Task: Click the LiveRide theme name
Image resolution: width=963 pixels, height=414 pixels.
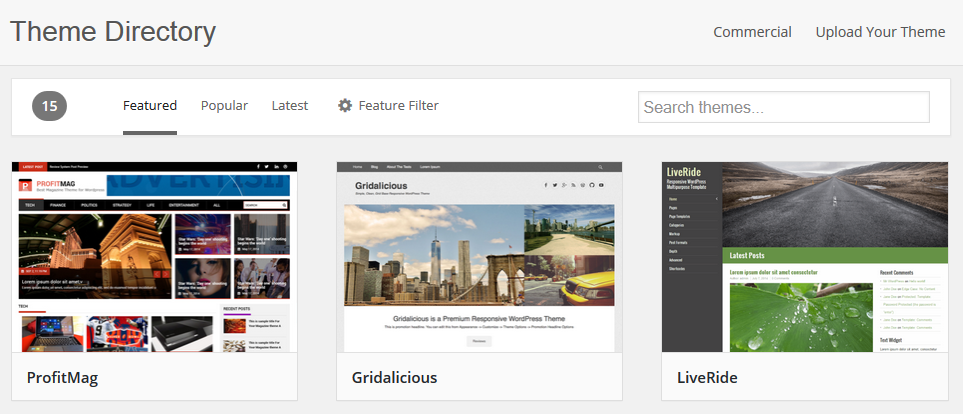Action: click(707, 377)
